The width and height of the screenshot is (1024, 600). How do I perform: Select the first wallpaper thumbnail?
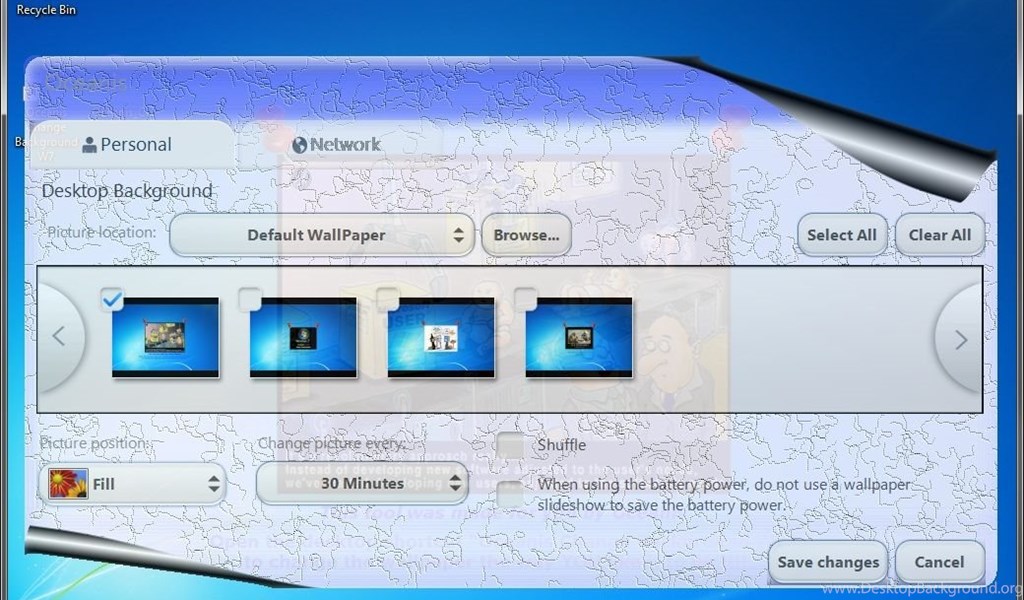tap(165, 338)
